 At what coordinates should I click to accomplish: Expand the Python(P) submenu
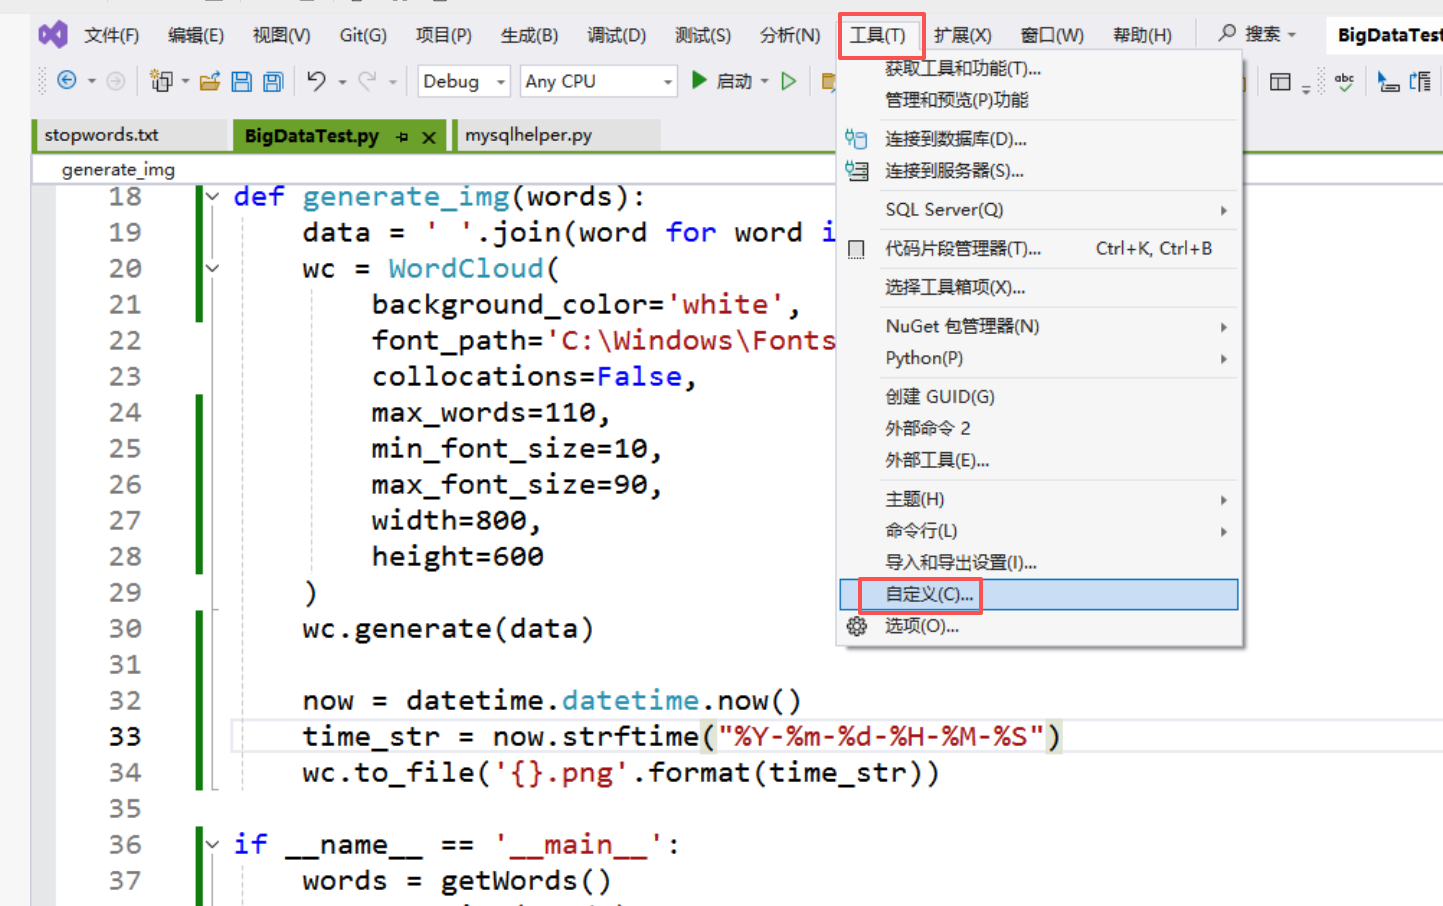pyautogui.click(x=1224, y=358)
